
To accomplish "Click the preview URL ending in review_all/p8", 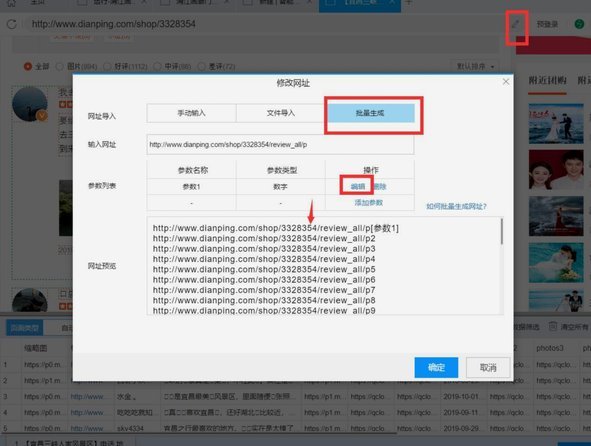I will [x=264, y=300].
